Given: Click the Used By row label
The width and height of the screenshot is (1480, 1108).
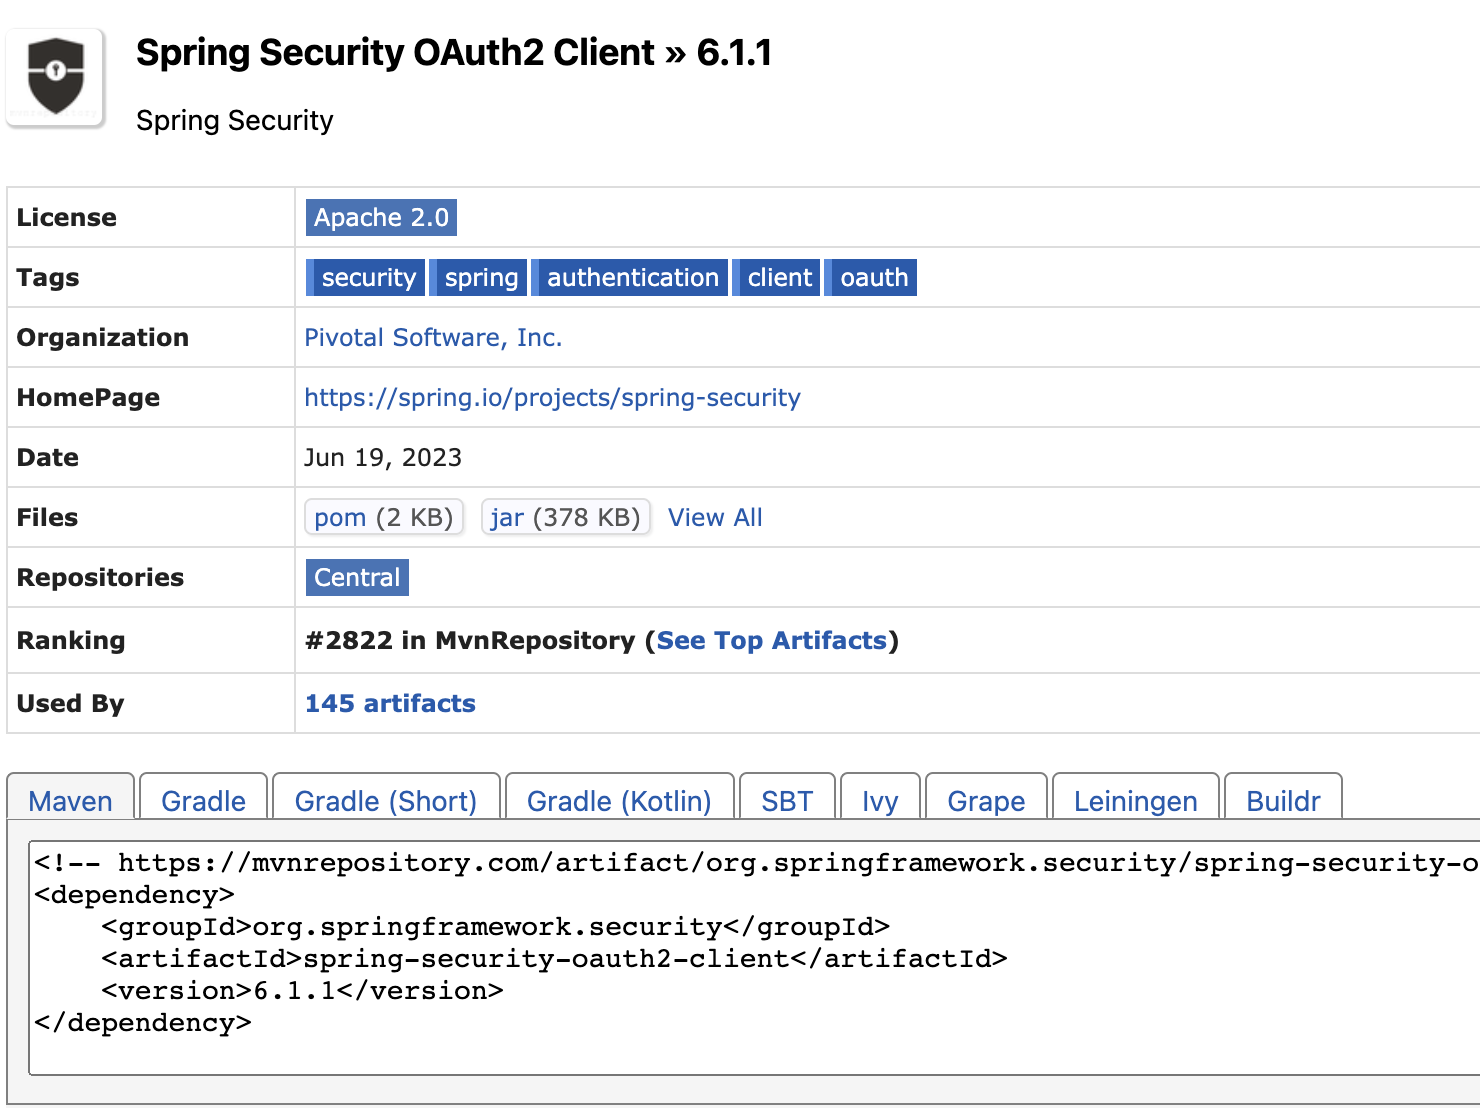Looking at the screenshot, I should click(70, 703).
